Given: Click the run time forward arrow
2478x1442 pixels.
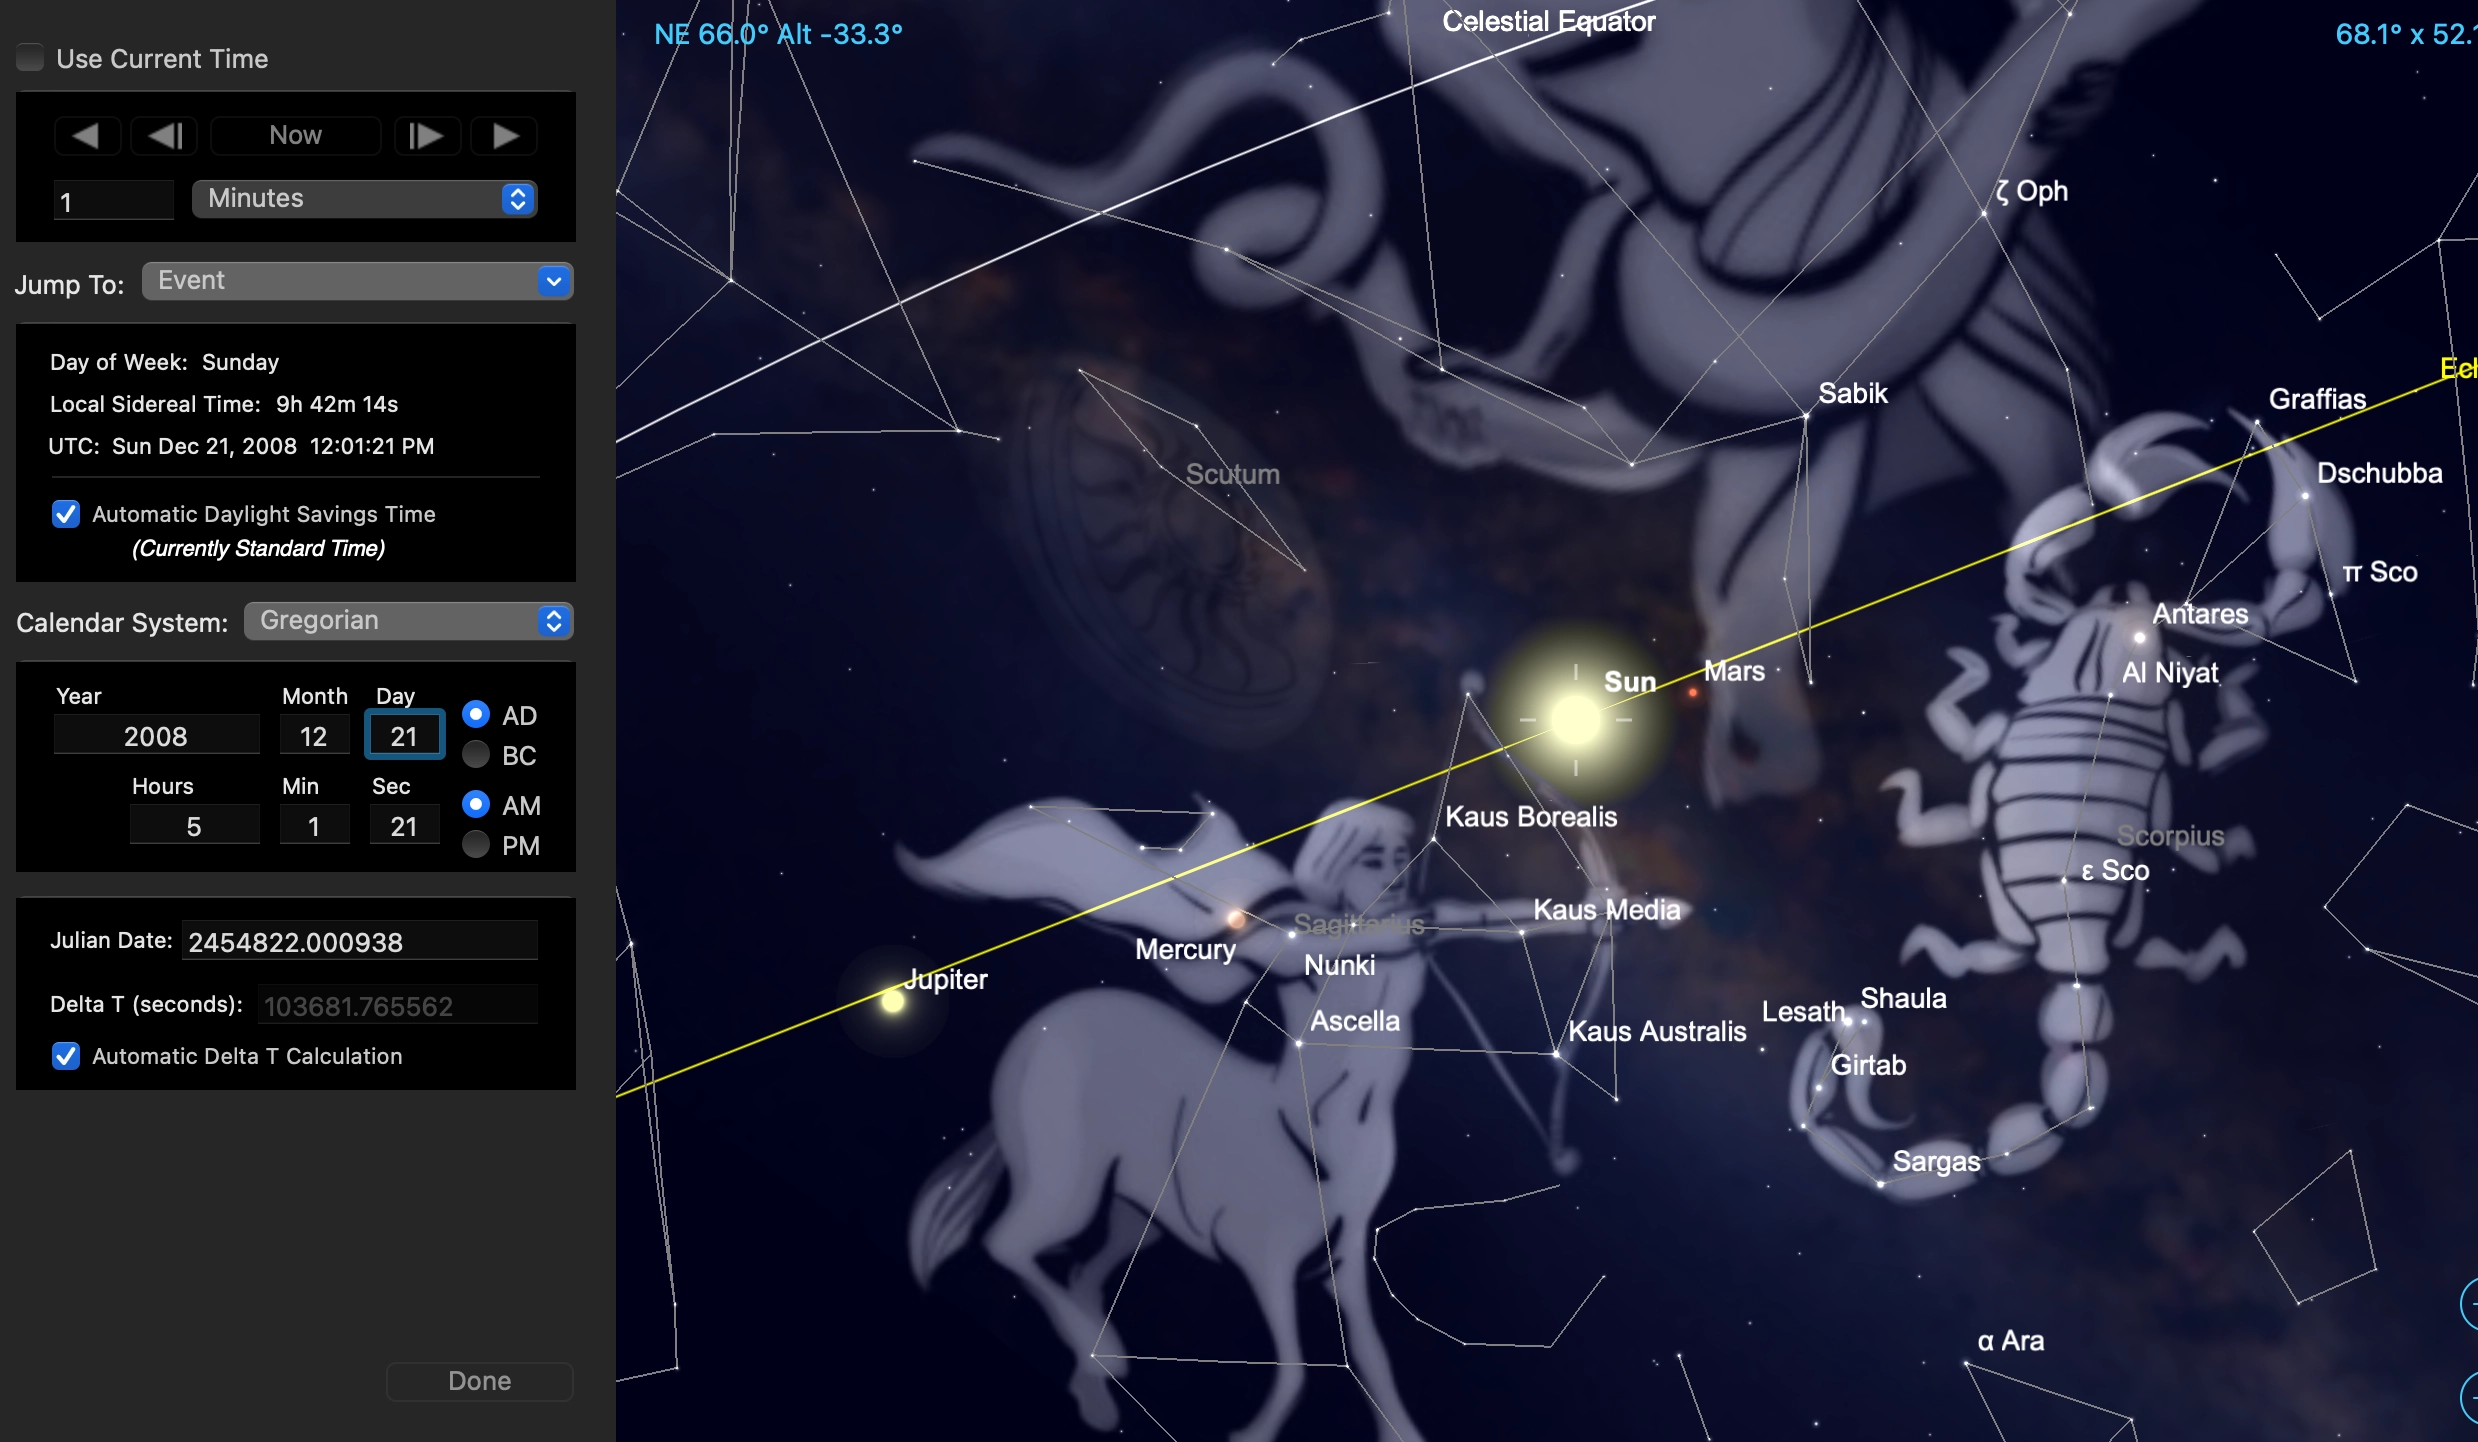Looking at the screenshot, I should 505,135.
